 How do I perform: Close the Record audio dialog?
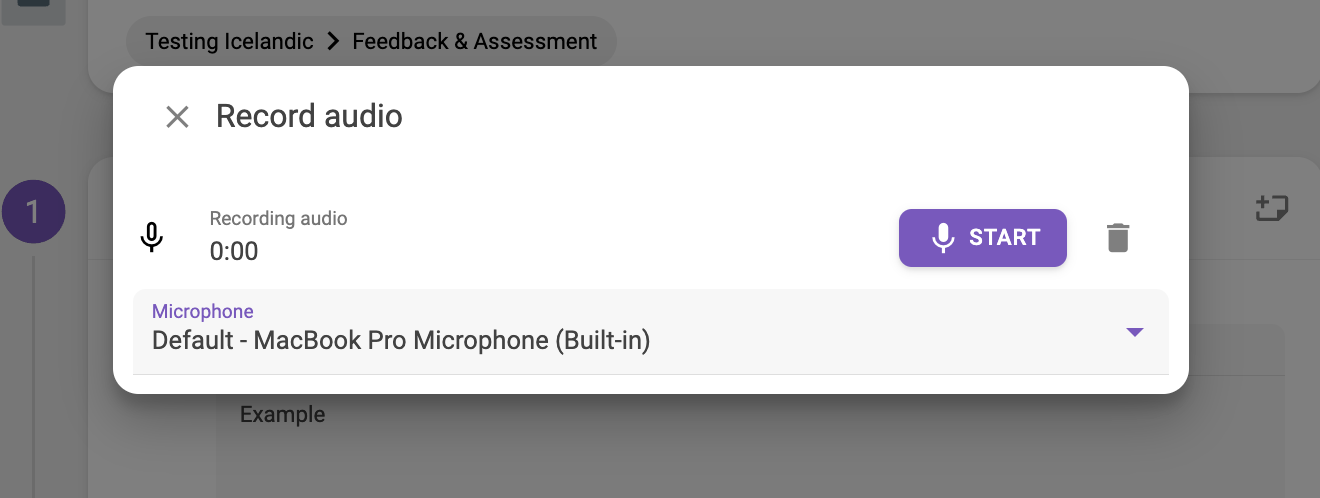(177, 117)
